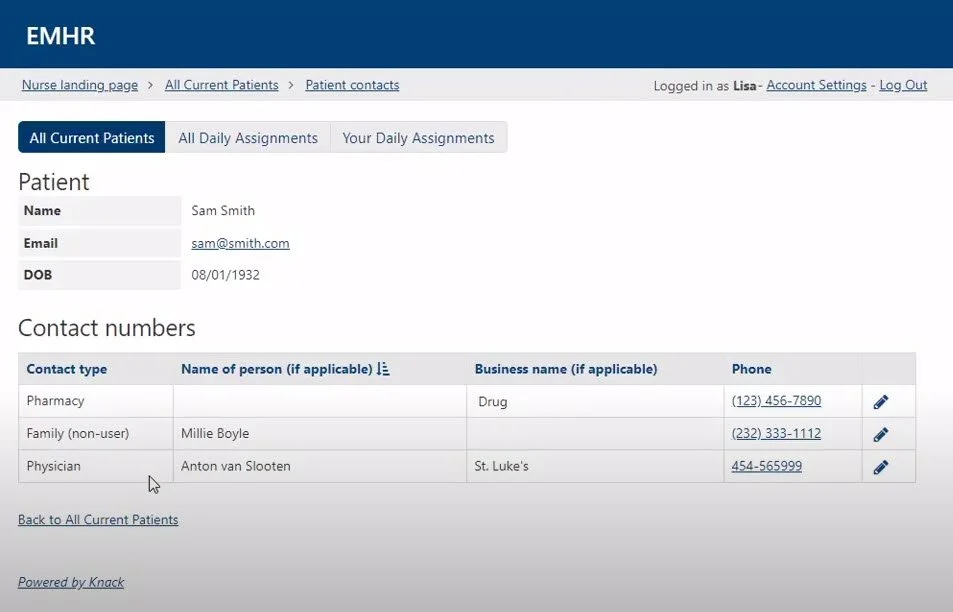Call the Physician at 454-565999
953x612 pixels.
point(766,465)
